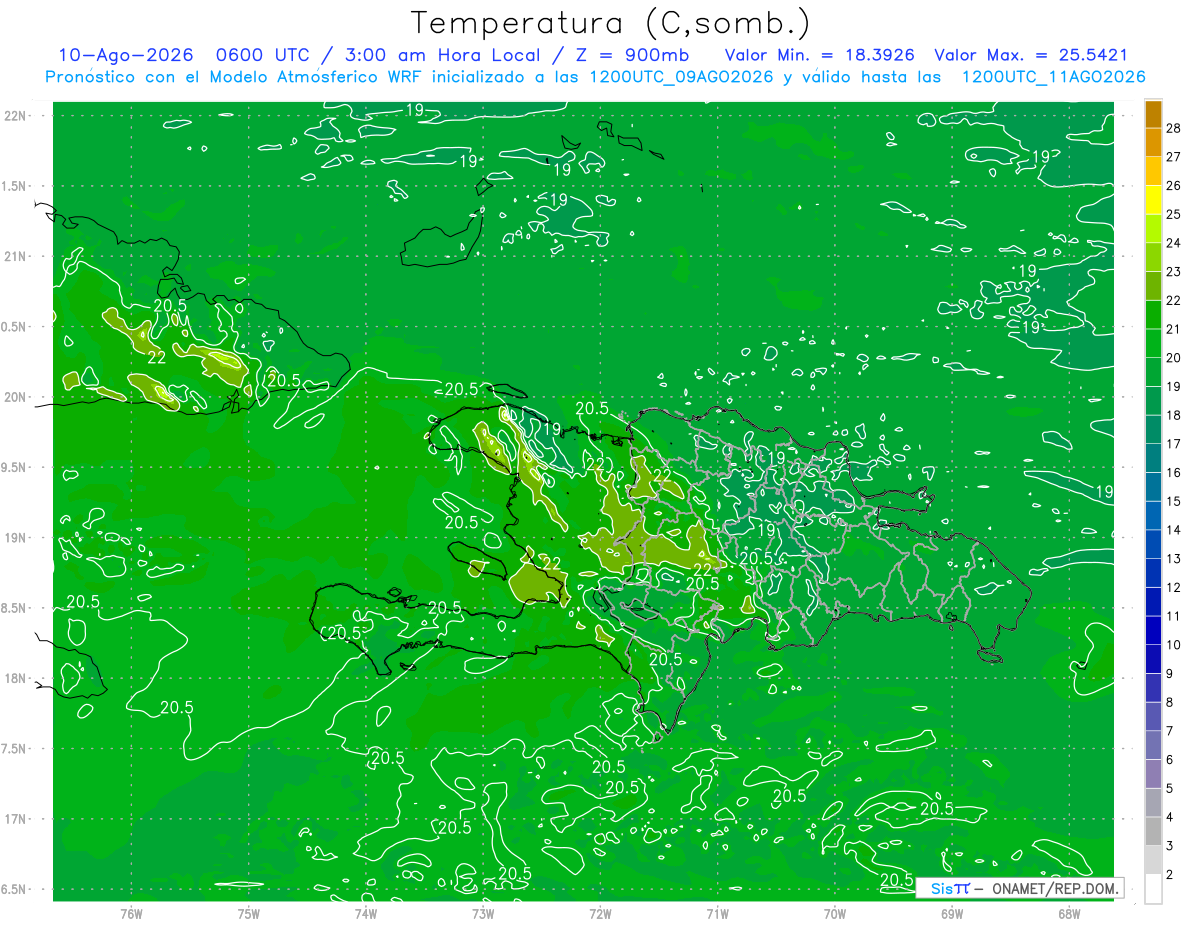Click the '72W' longitude axis label
Viewport: 1200px width, 927px height.
(x=600, y=913)
